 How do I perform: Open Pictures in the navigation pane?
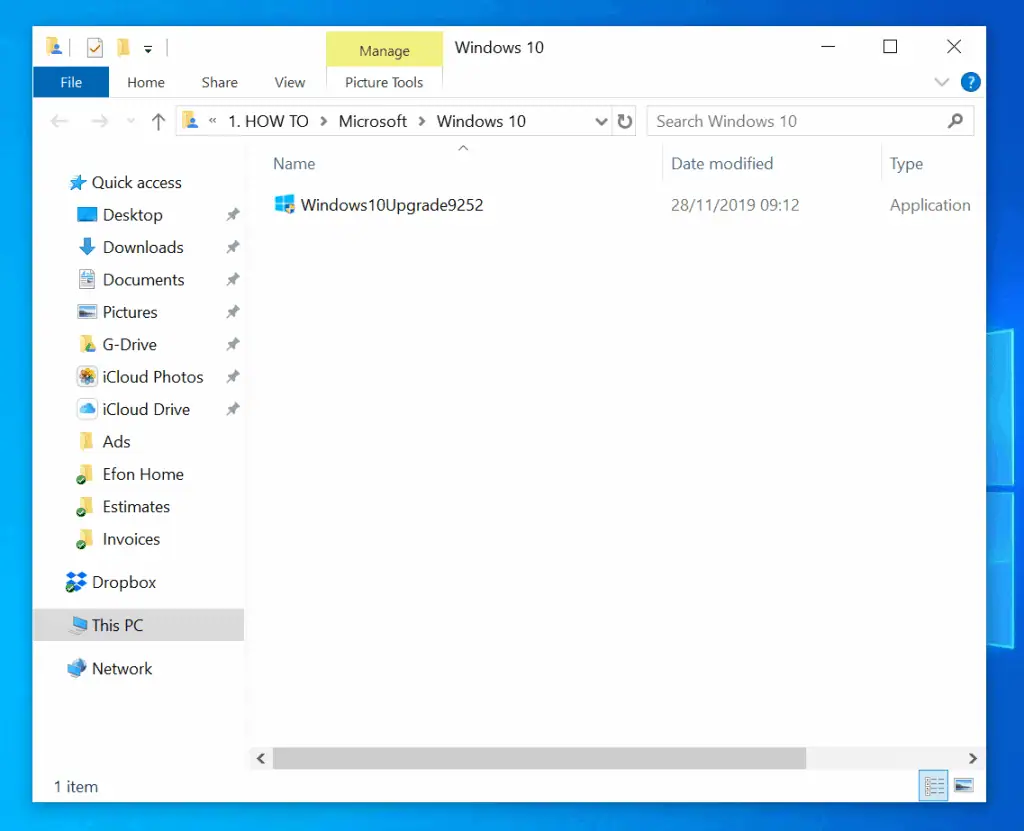tap(129, 312)
